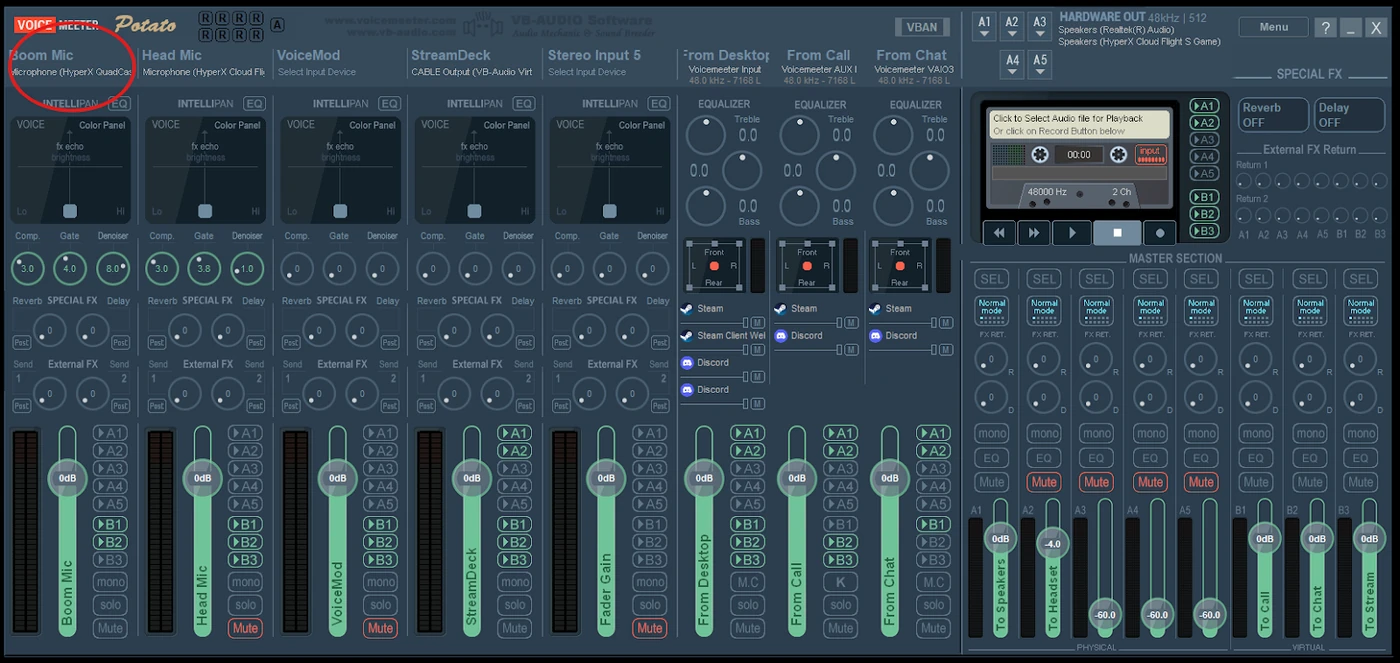The width and height of the screenshot is (1400, 663).
Task: Rewind the cassette recorder
Action: tap(999, 233)
